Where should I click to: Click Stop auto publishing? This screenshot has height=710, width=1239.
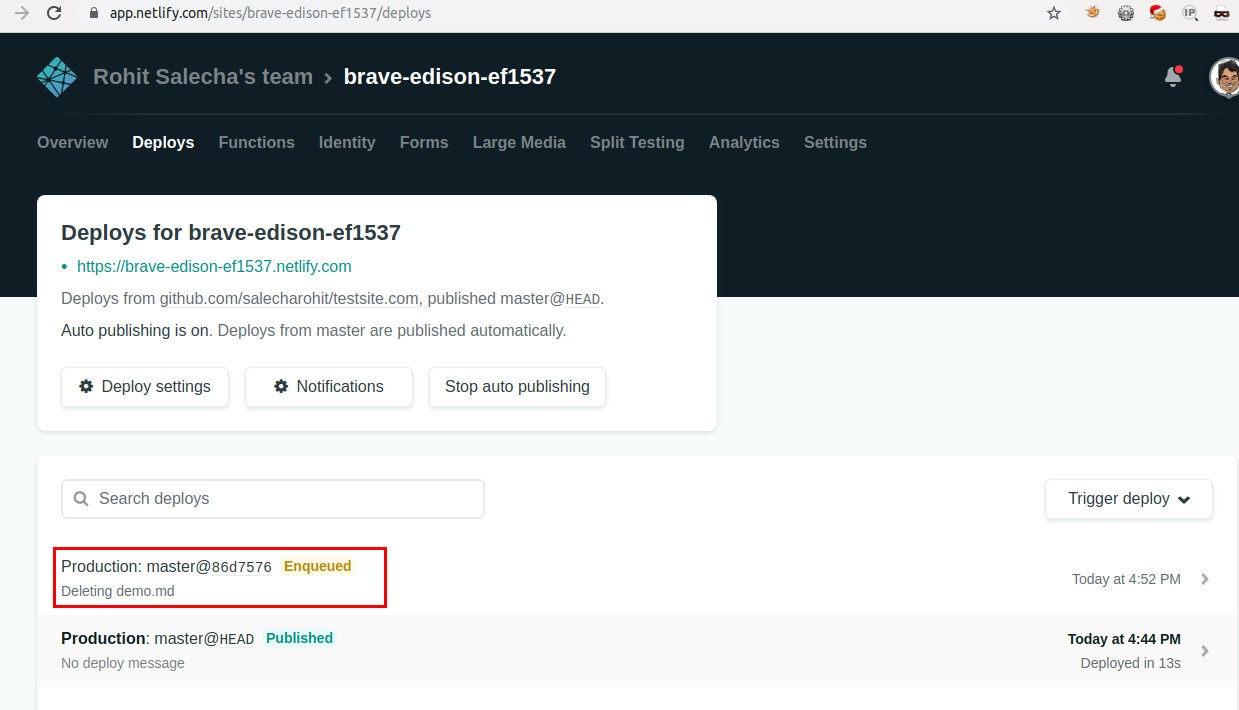pyautogui.click(x=517, y=387)
